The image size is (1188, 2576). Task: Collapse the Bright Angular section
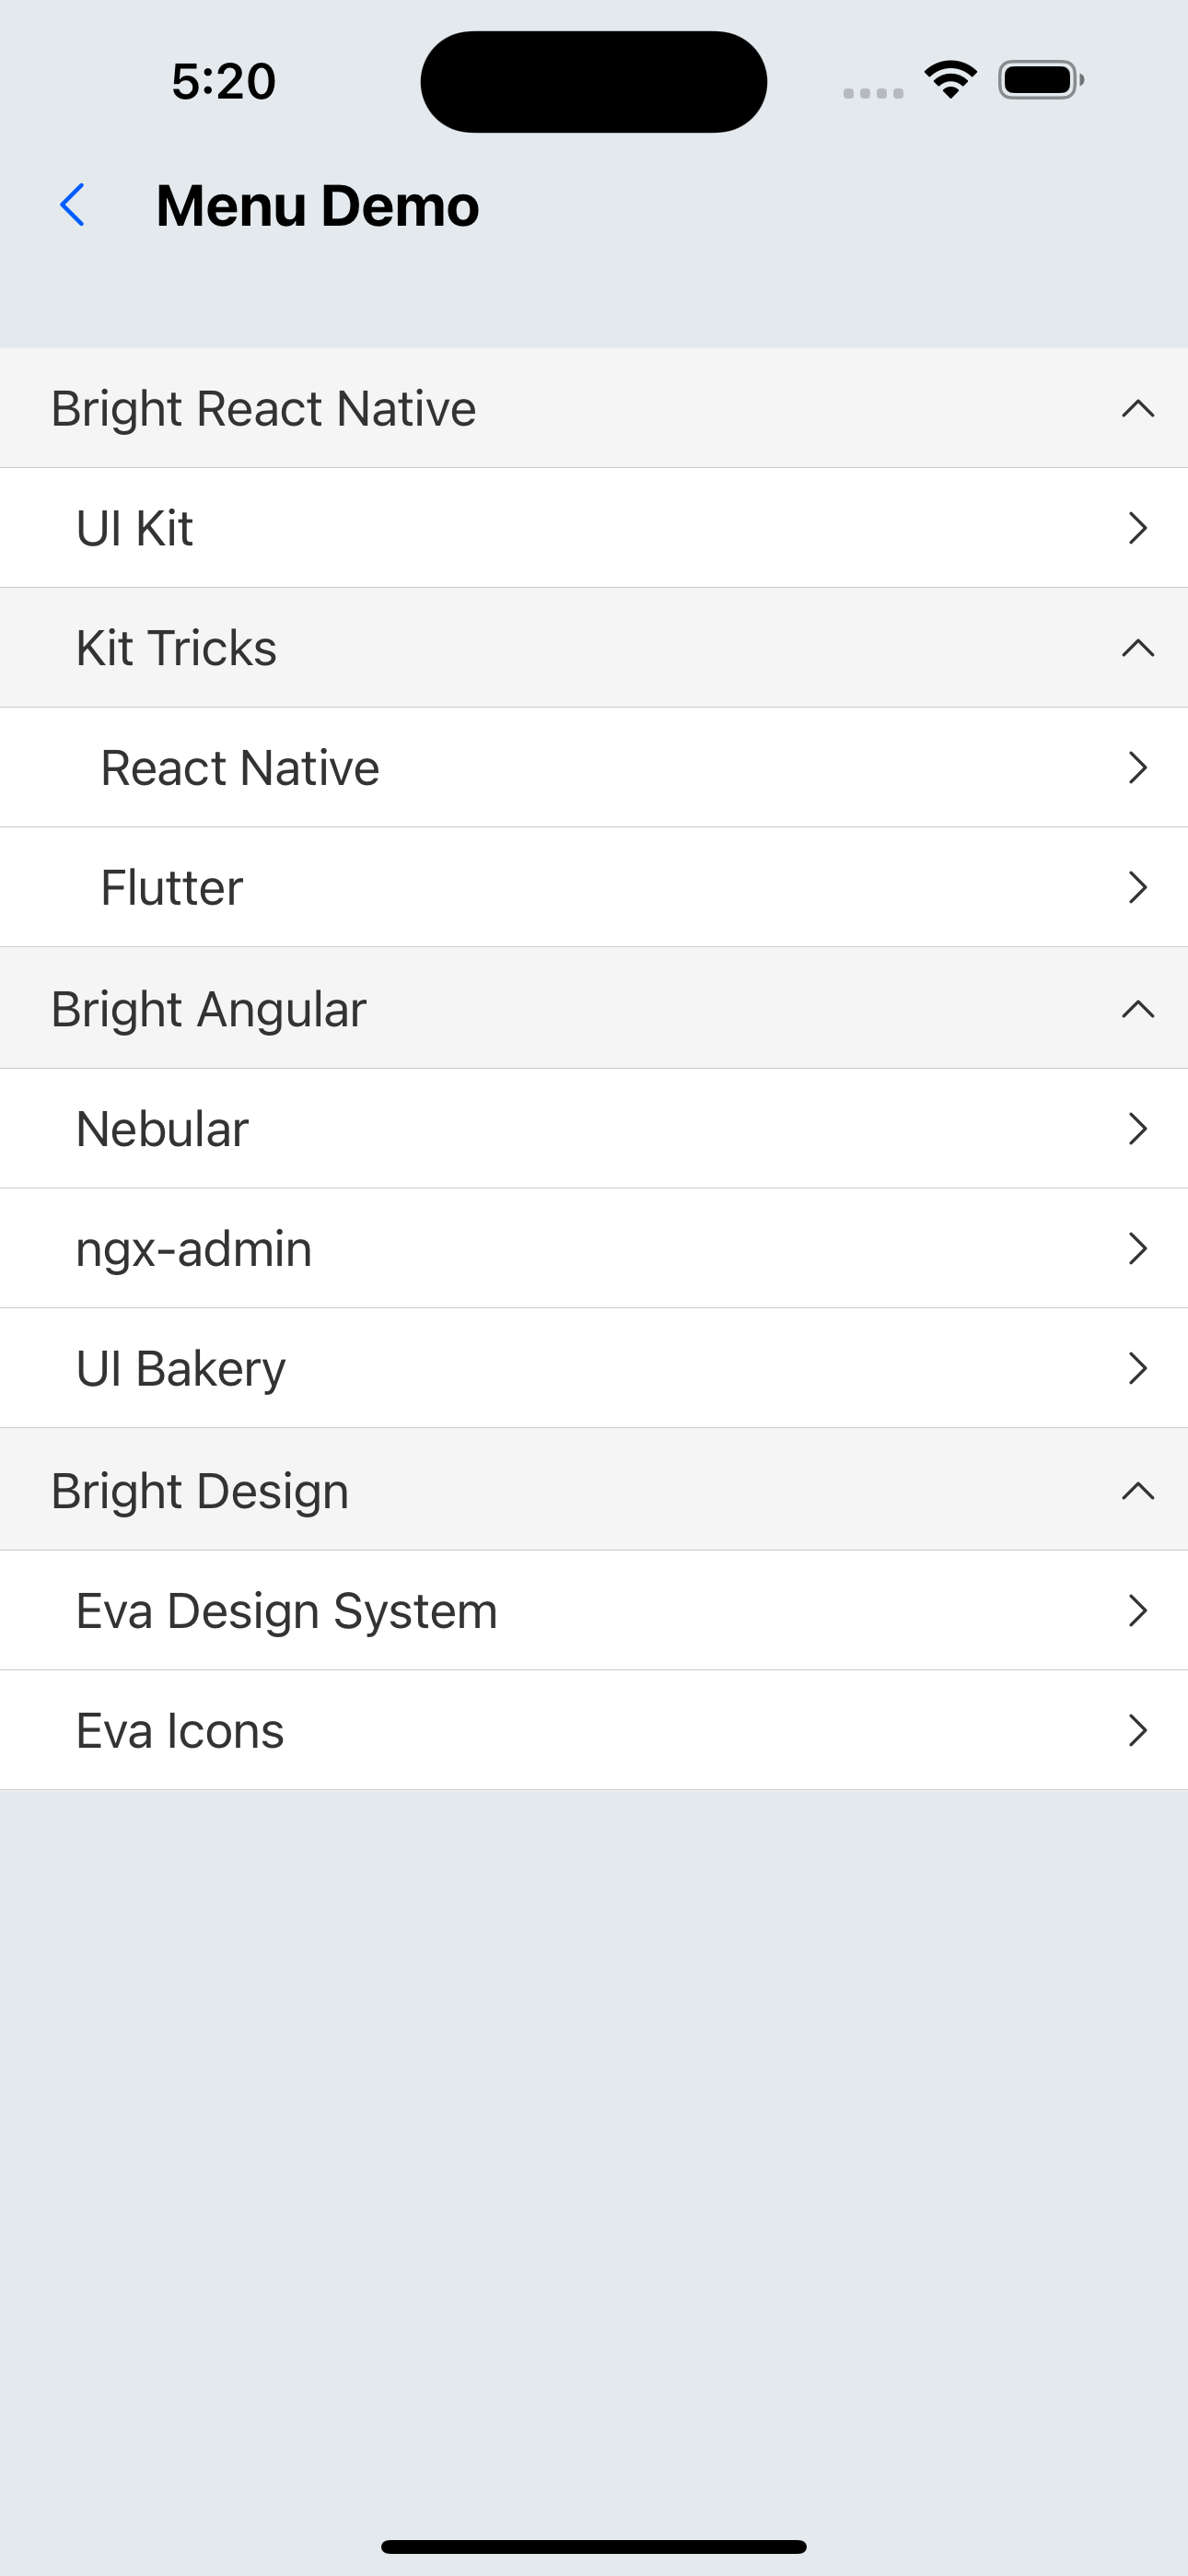1138,1009
